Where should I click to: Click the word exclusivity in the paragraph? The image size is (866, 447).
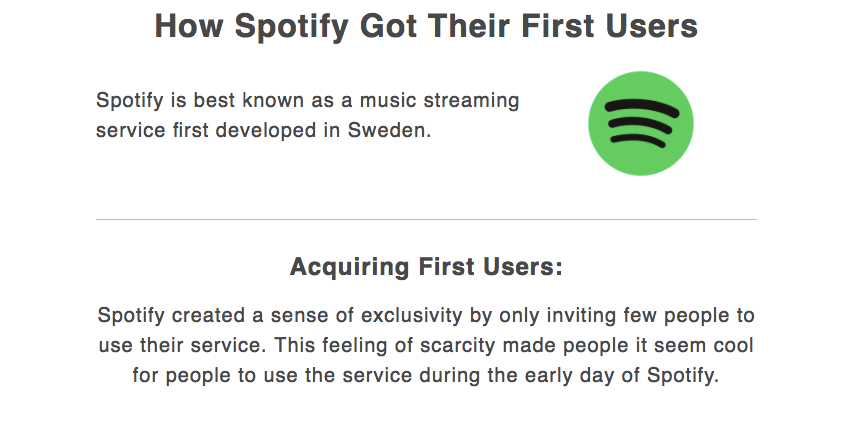tap(411, 315)
